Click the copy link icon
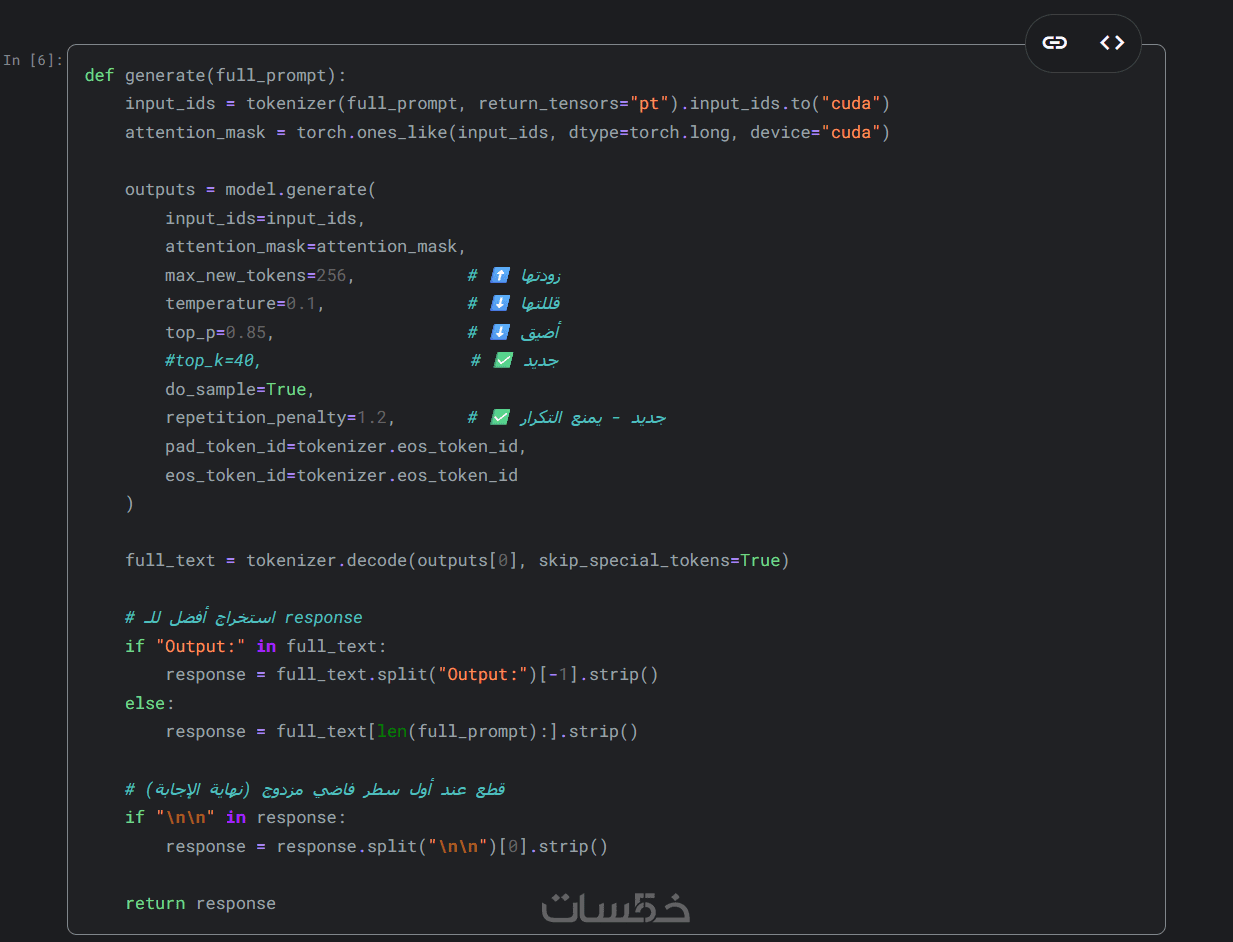This screenshot has height=942, width=1233. (1055, 43)
